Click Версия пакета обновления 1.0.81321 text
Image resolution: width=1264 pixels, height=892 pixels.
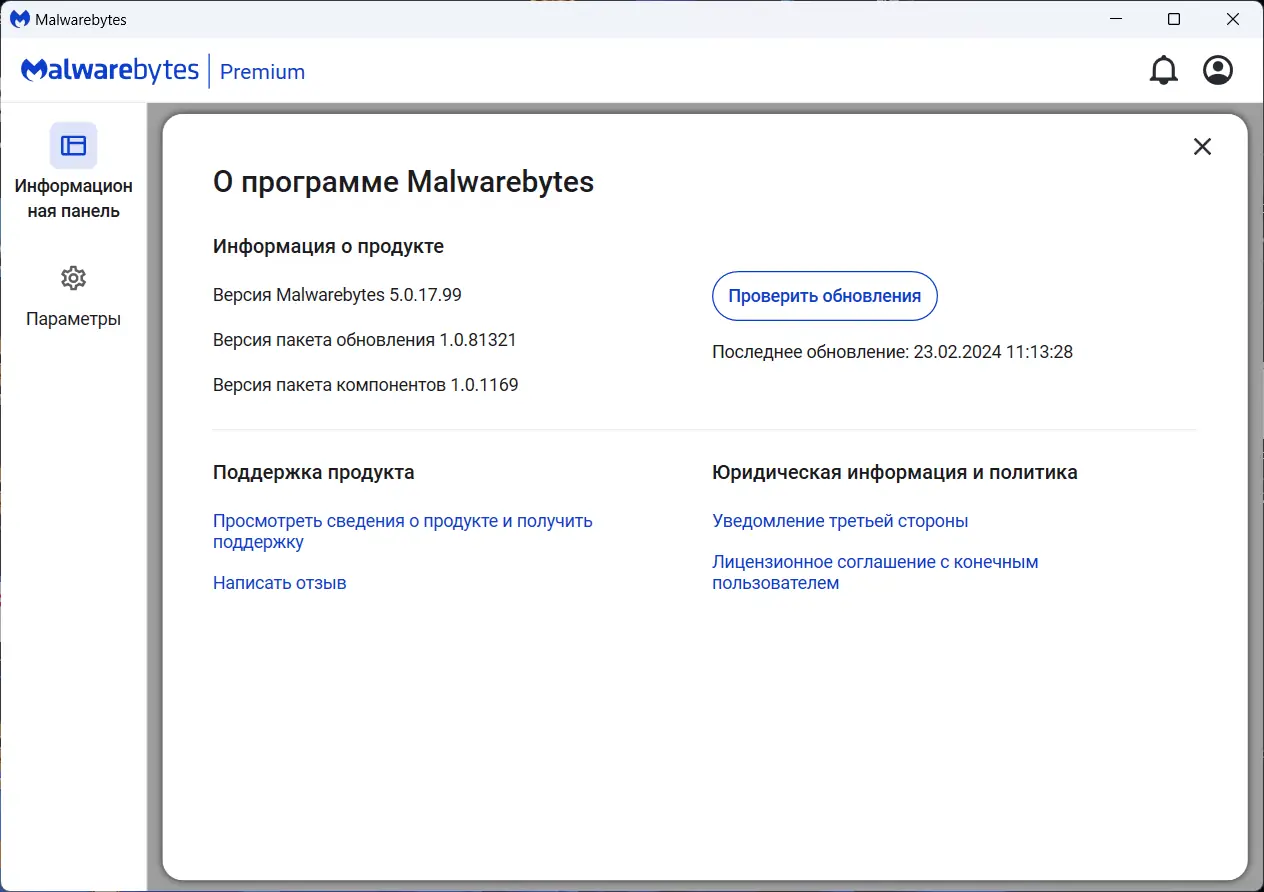[x=365, y=340]
